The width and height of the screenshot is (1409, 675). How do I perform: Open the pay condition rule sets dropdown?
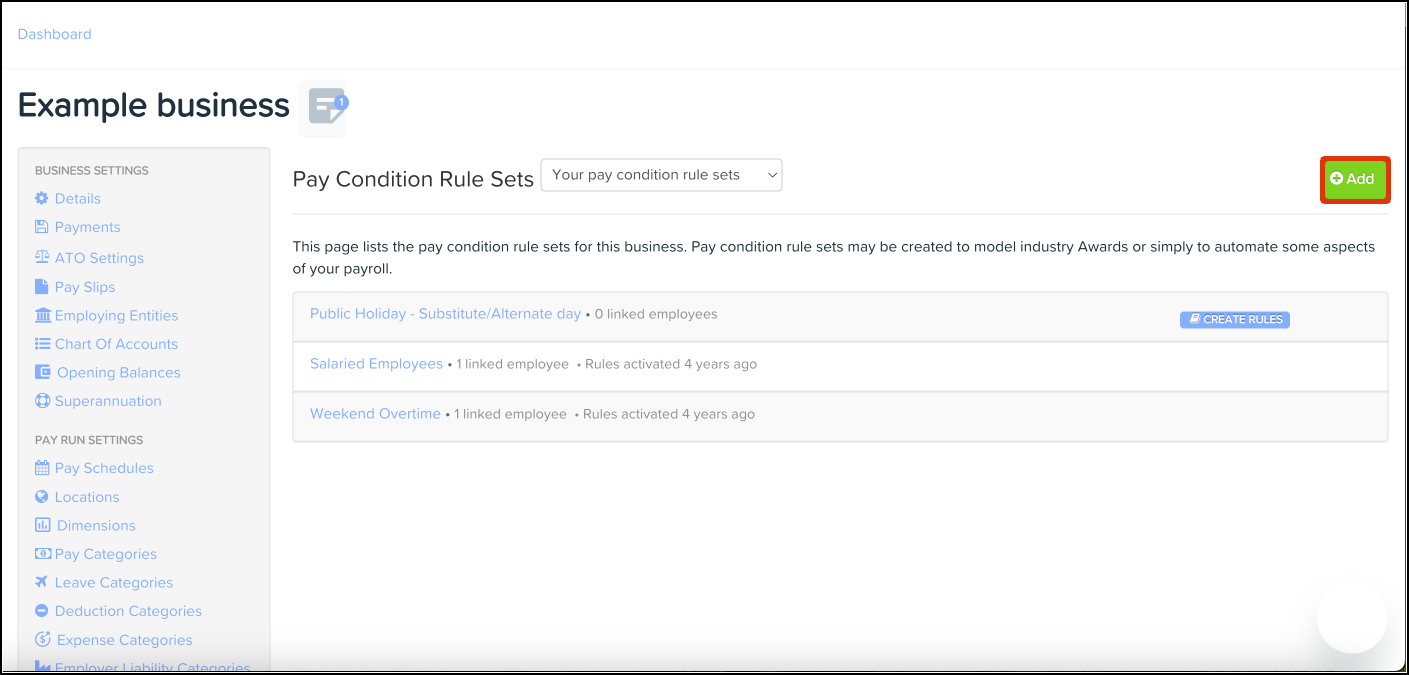click(661, 175)
